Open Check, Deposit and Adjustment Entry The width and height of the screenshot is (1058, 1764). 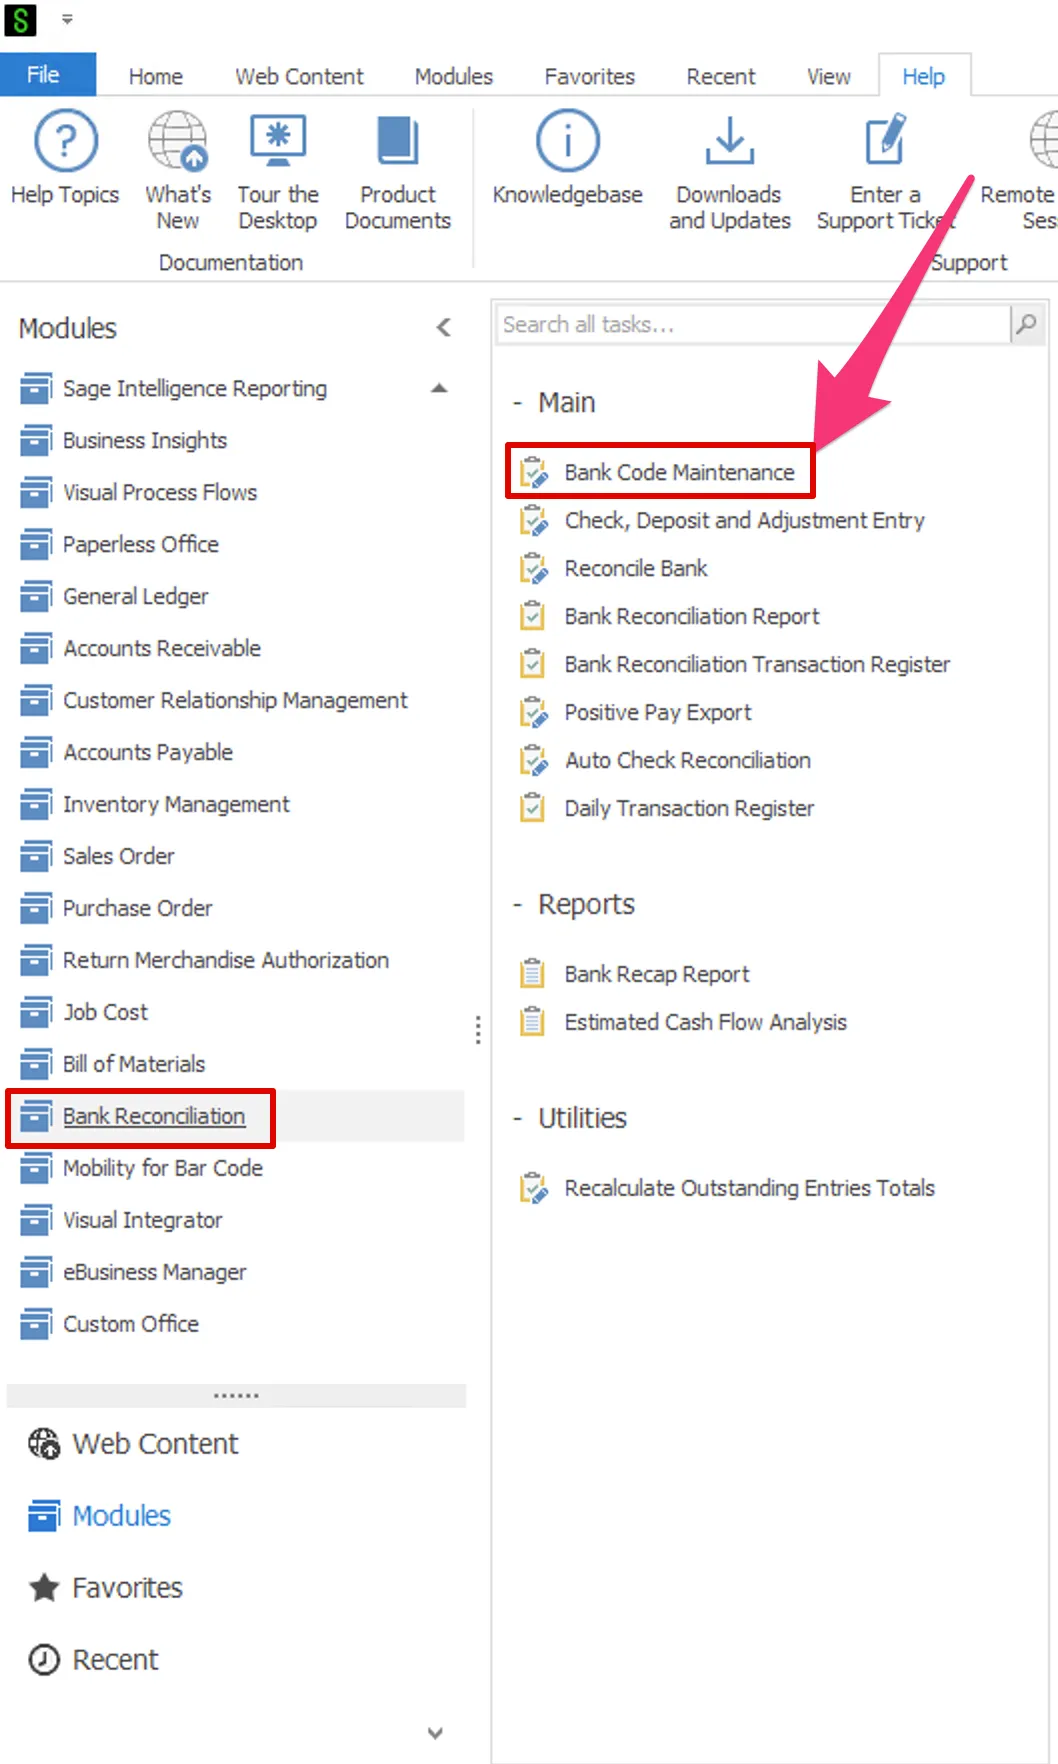(744, 520)
